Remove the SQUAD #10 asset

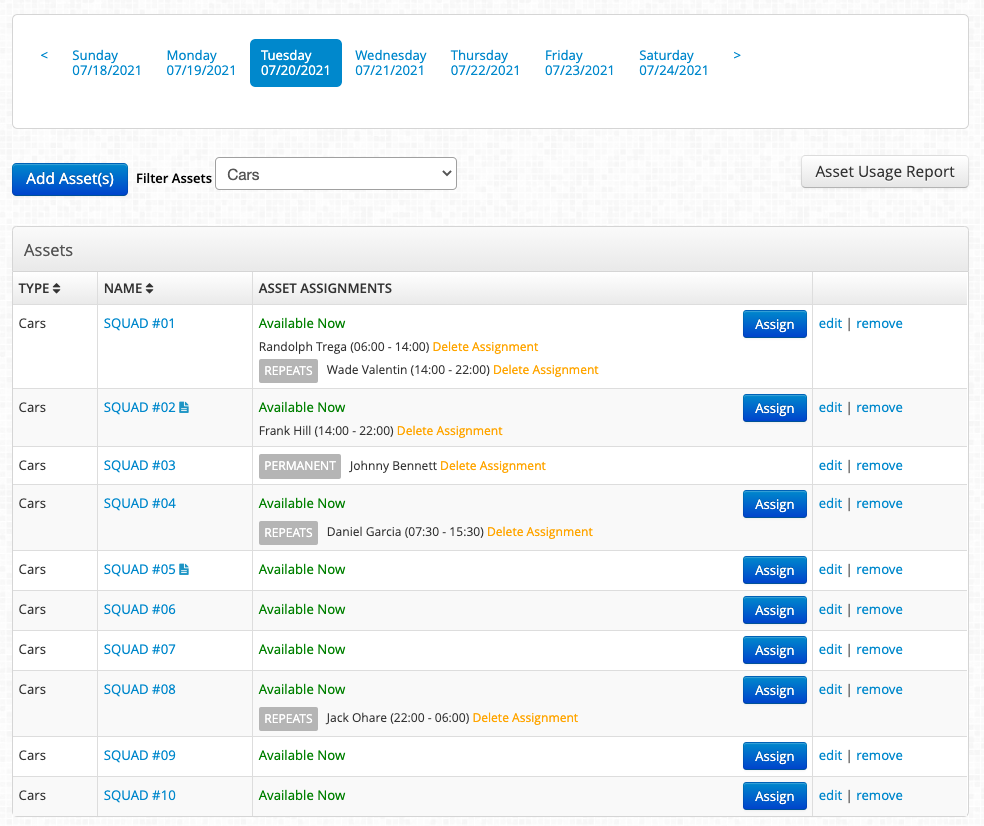point(879,796)
